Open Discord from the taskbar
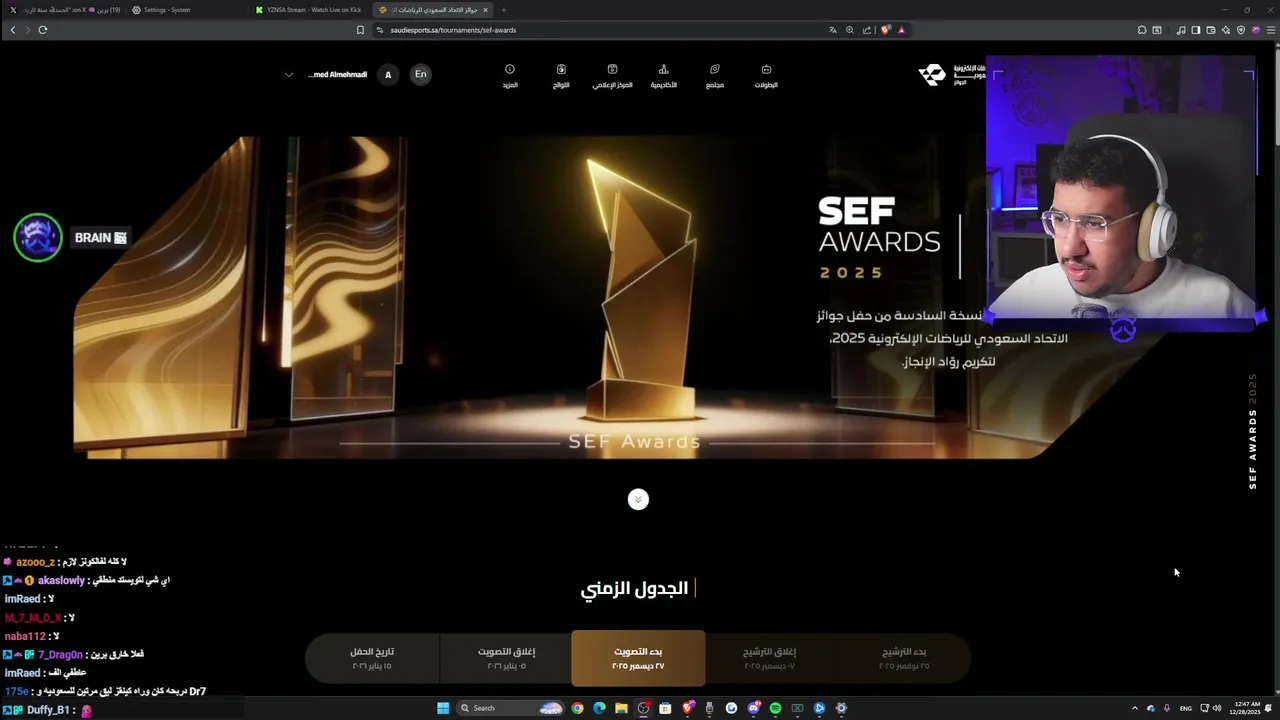Screen dimensions: 1280x720 753,708
